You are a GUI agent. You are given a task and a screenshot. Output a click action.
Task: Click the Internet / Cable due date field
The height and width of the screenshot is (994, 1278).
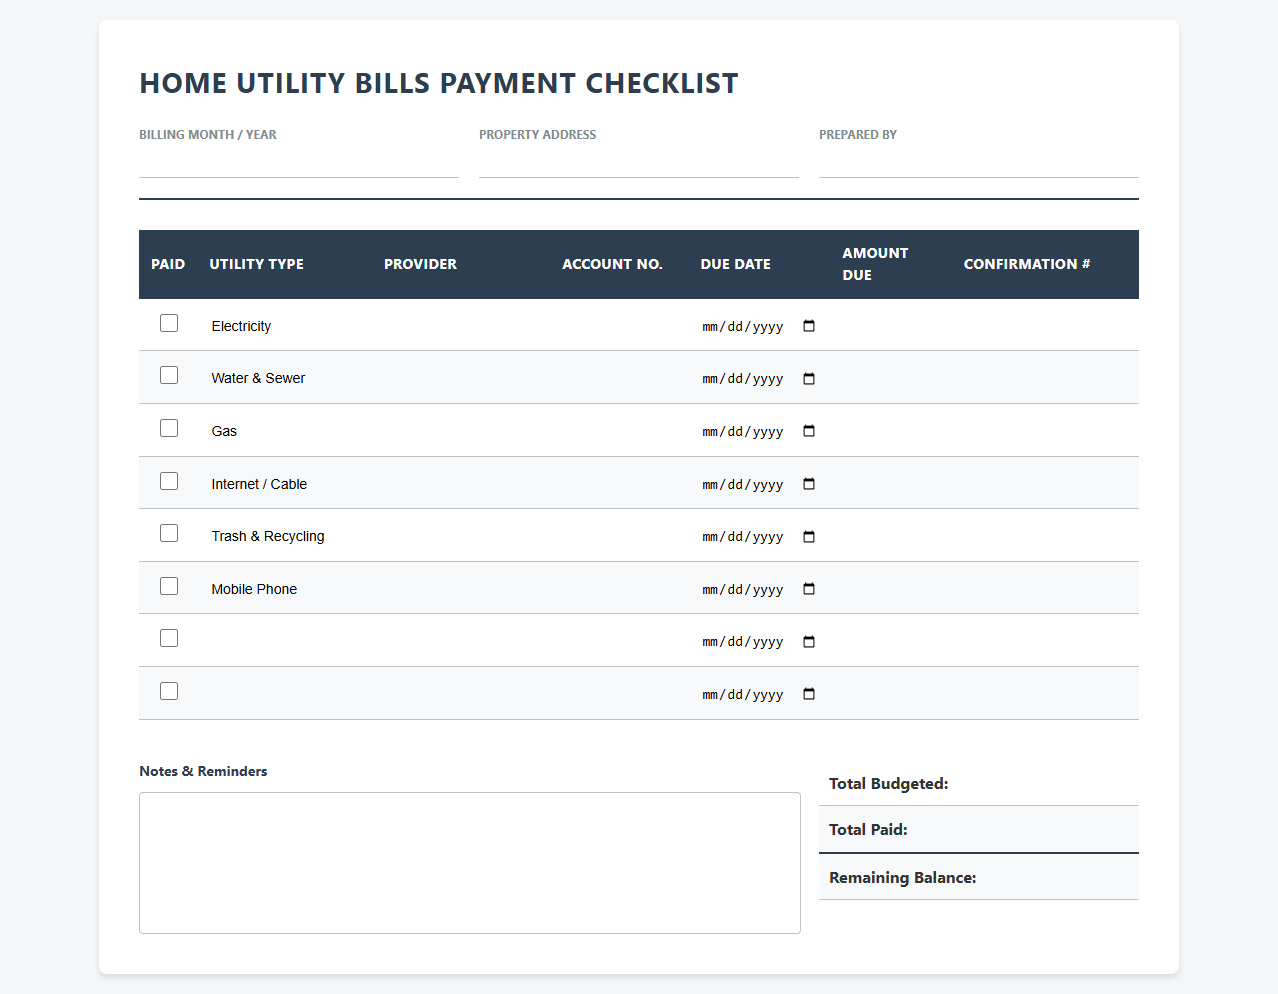(759, 484)
